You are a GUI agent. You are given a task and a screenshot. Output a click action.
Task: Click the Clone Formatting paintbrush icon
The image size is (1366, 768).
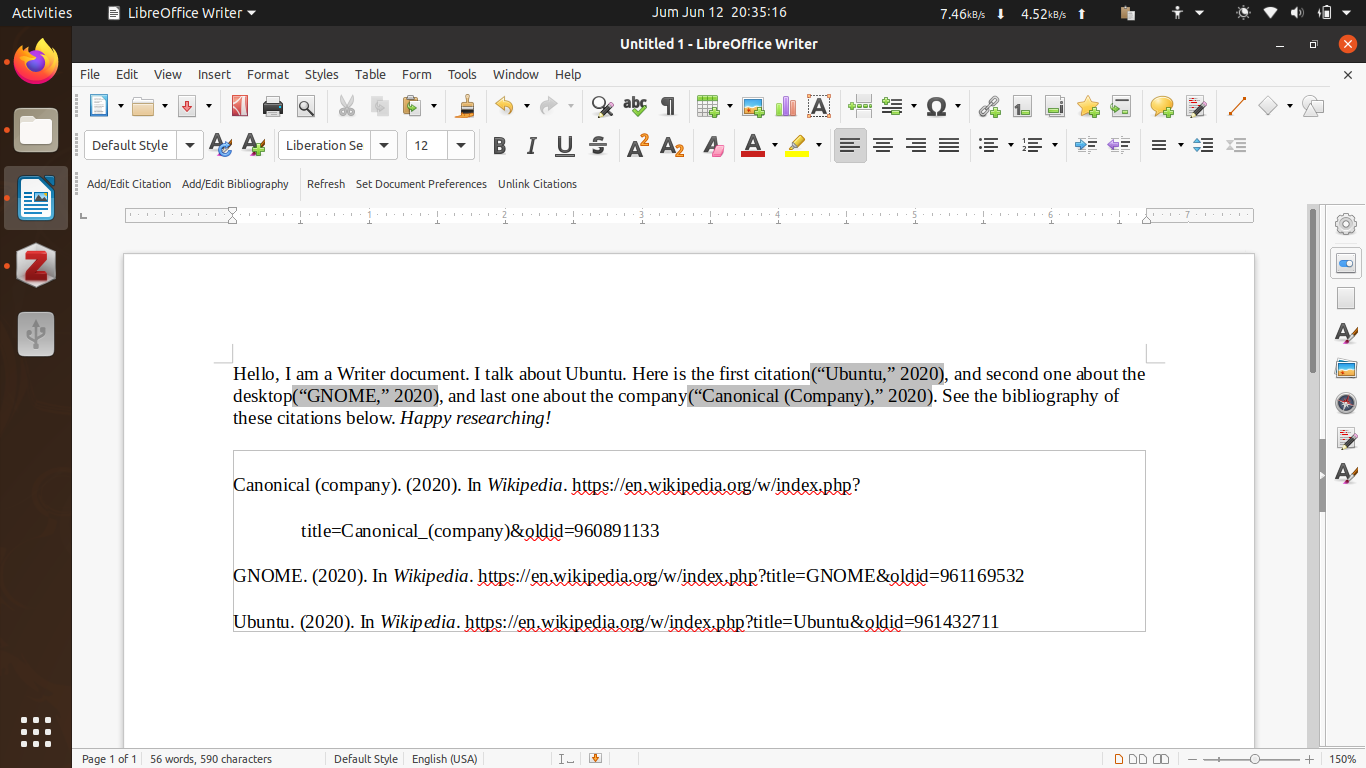point(465,106)
